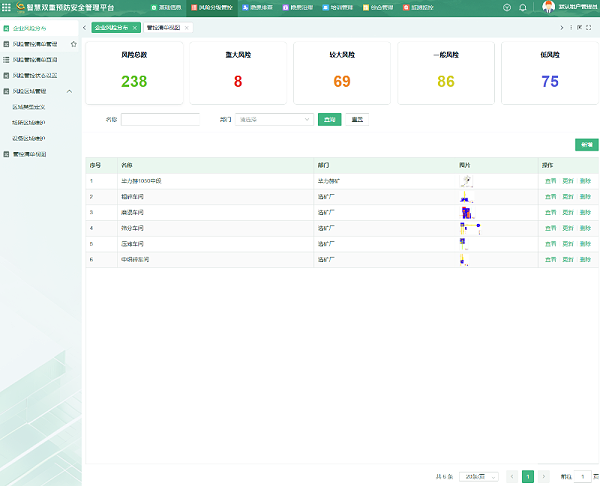Click the blue 隐患排查 module icon
Image resolution: width=600 pixels, height=486 pixels.
click(x=245, y=8)
